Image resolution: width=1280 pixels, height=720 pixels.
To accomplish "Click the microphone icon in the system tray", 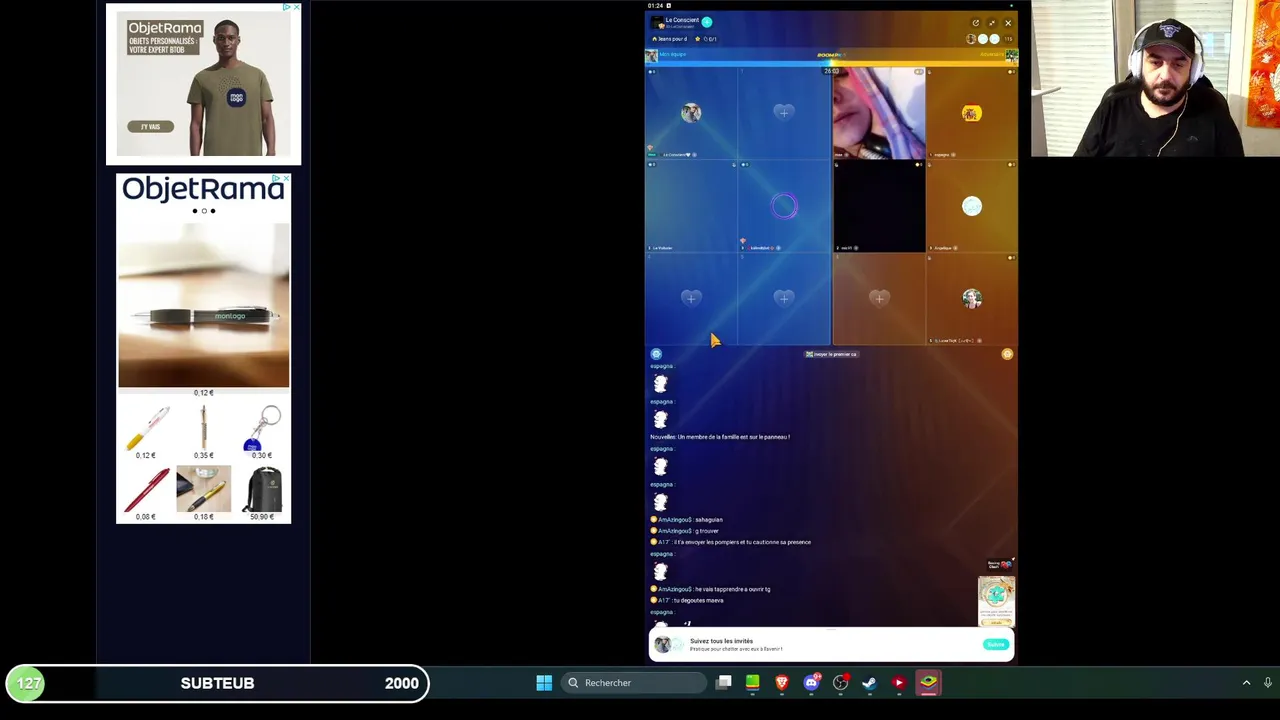I will 1268,683.
